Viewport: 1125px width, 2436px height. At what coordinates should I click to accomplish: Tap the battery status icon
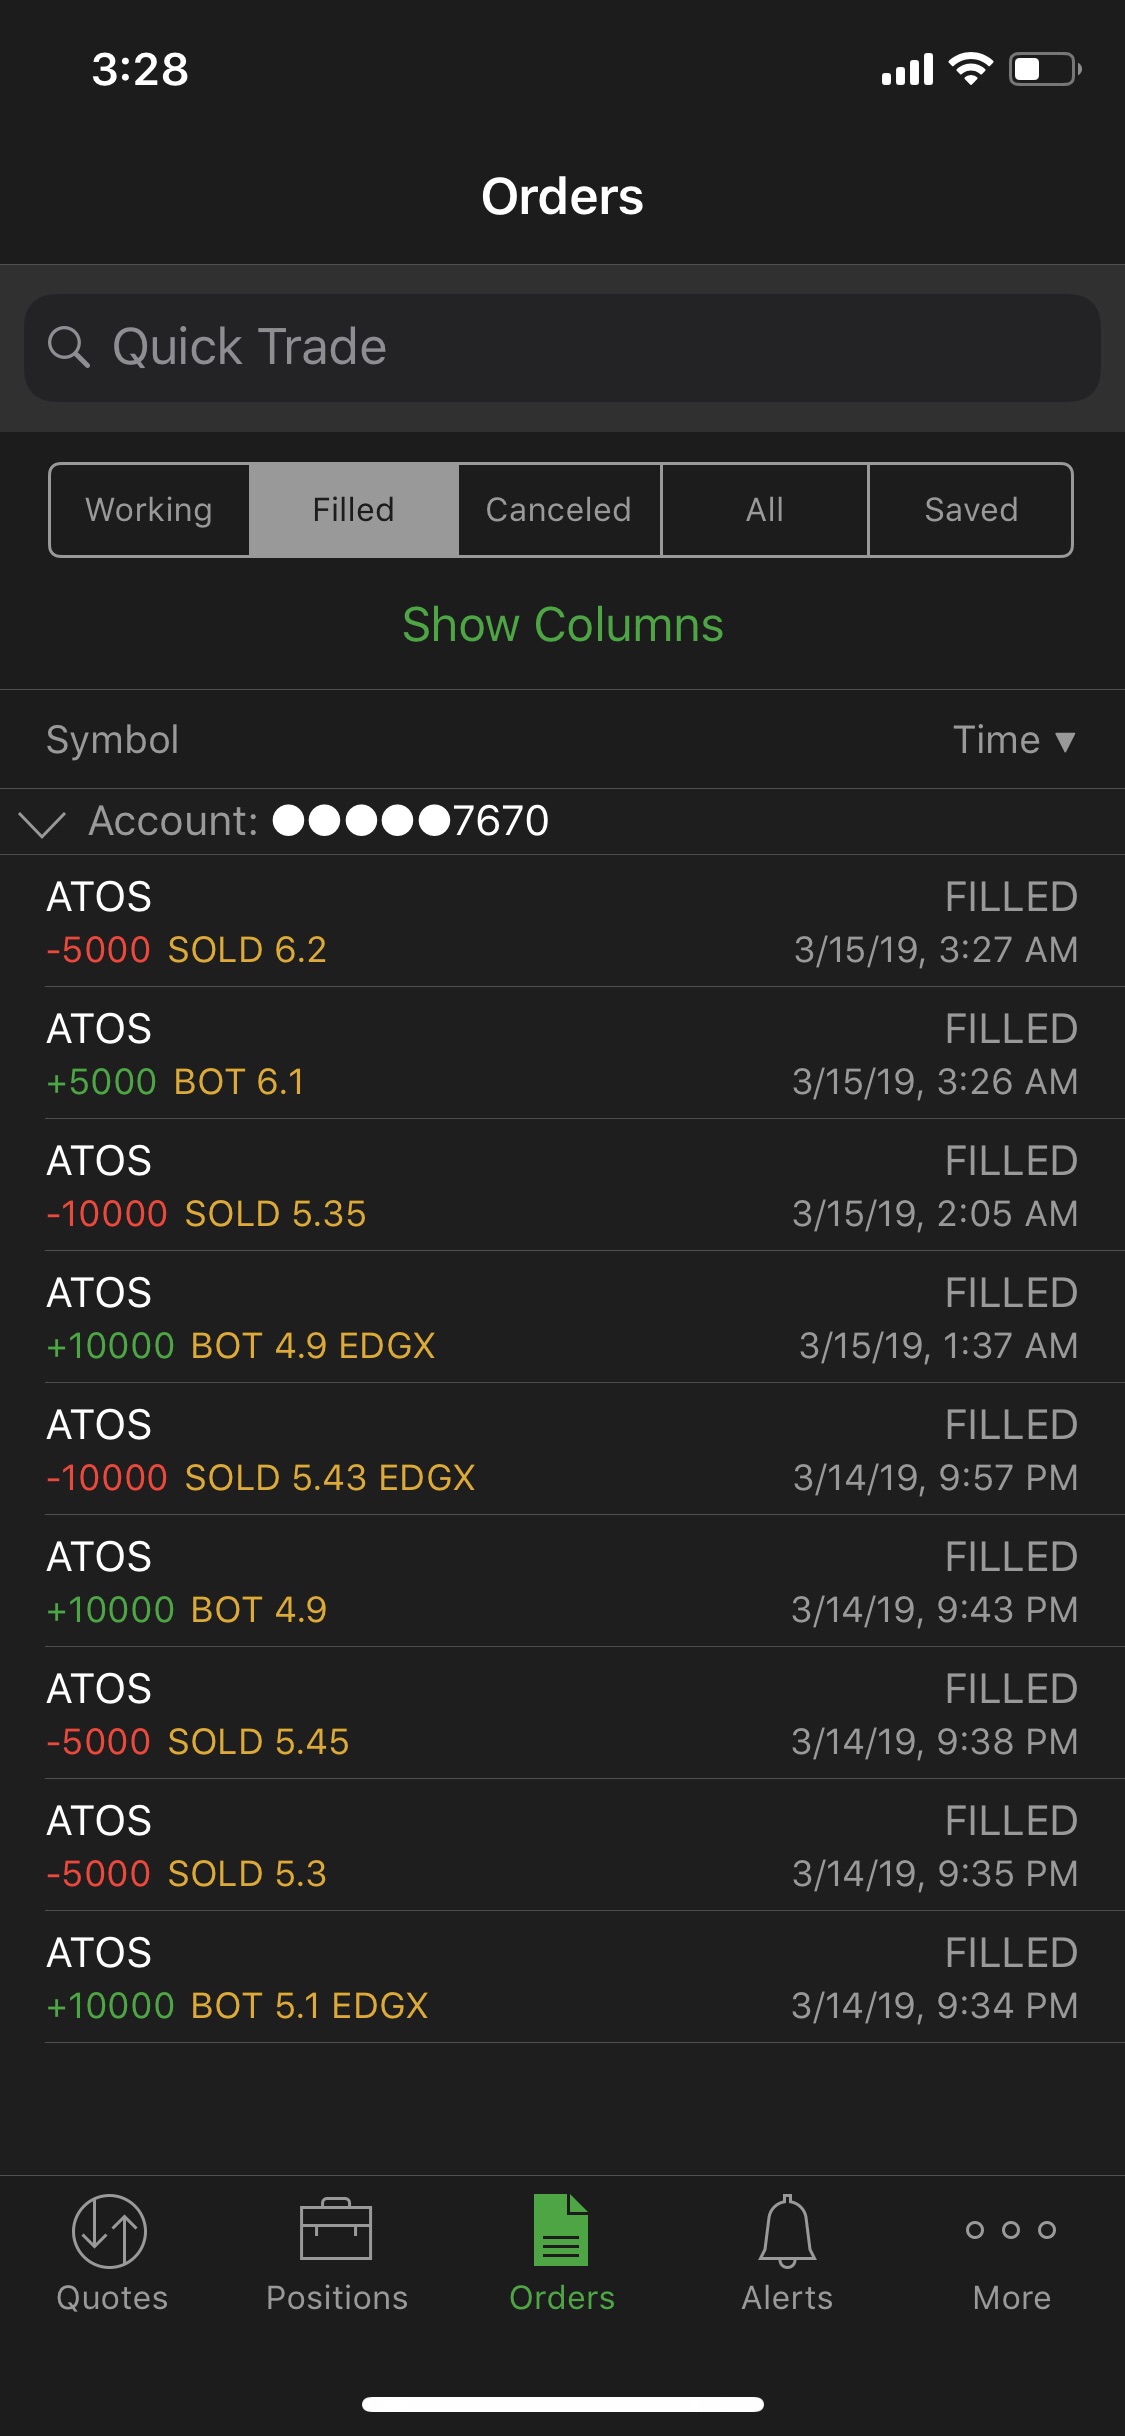pyautogui.click(x=1045, y=70)
